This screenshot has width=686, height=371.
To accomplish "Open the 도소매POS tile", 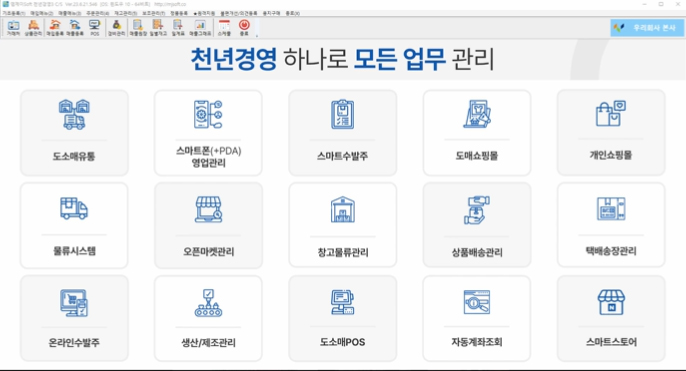I will click(343, 318).
